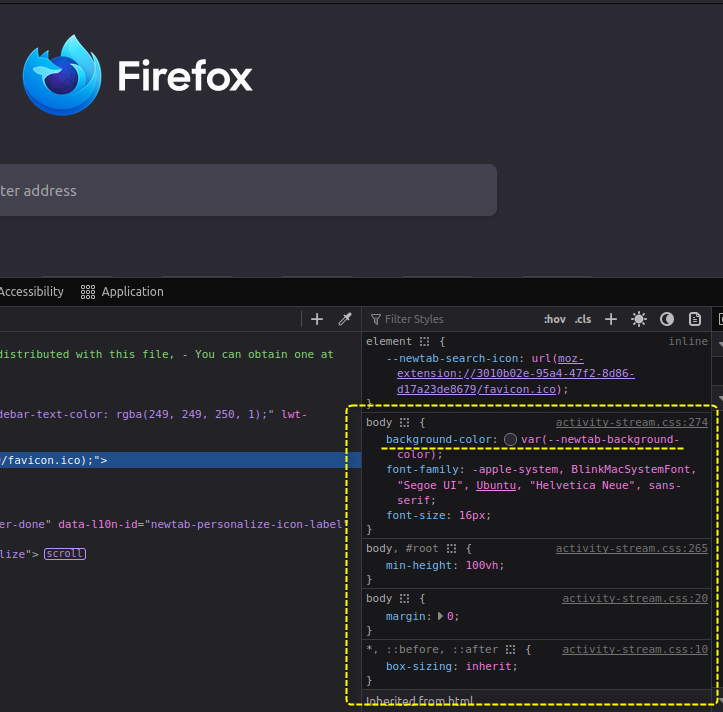The image size is (723, 712).
Task: Click selector highlighter icon beside body:274 rule
Action: [404, 423]
